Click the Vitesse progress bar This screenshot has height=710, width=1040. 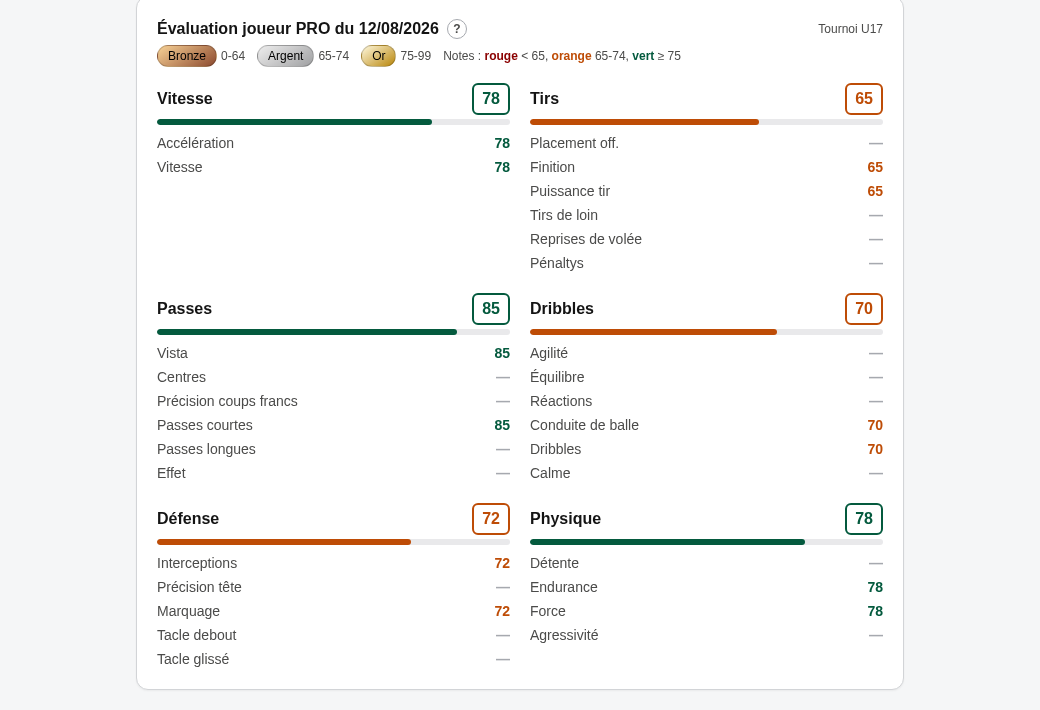334,122
